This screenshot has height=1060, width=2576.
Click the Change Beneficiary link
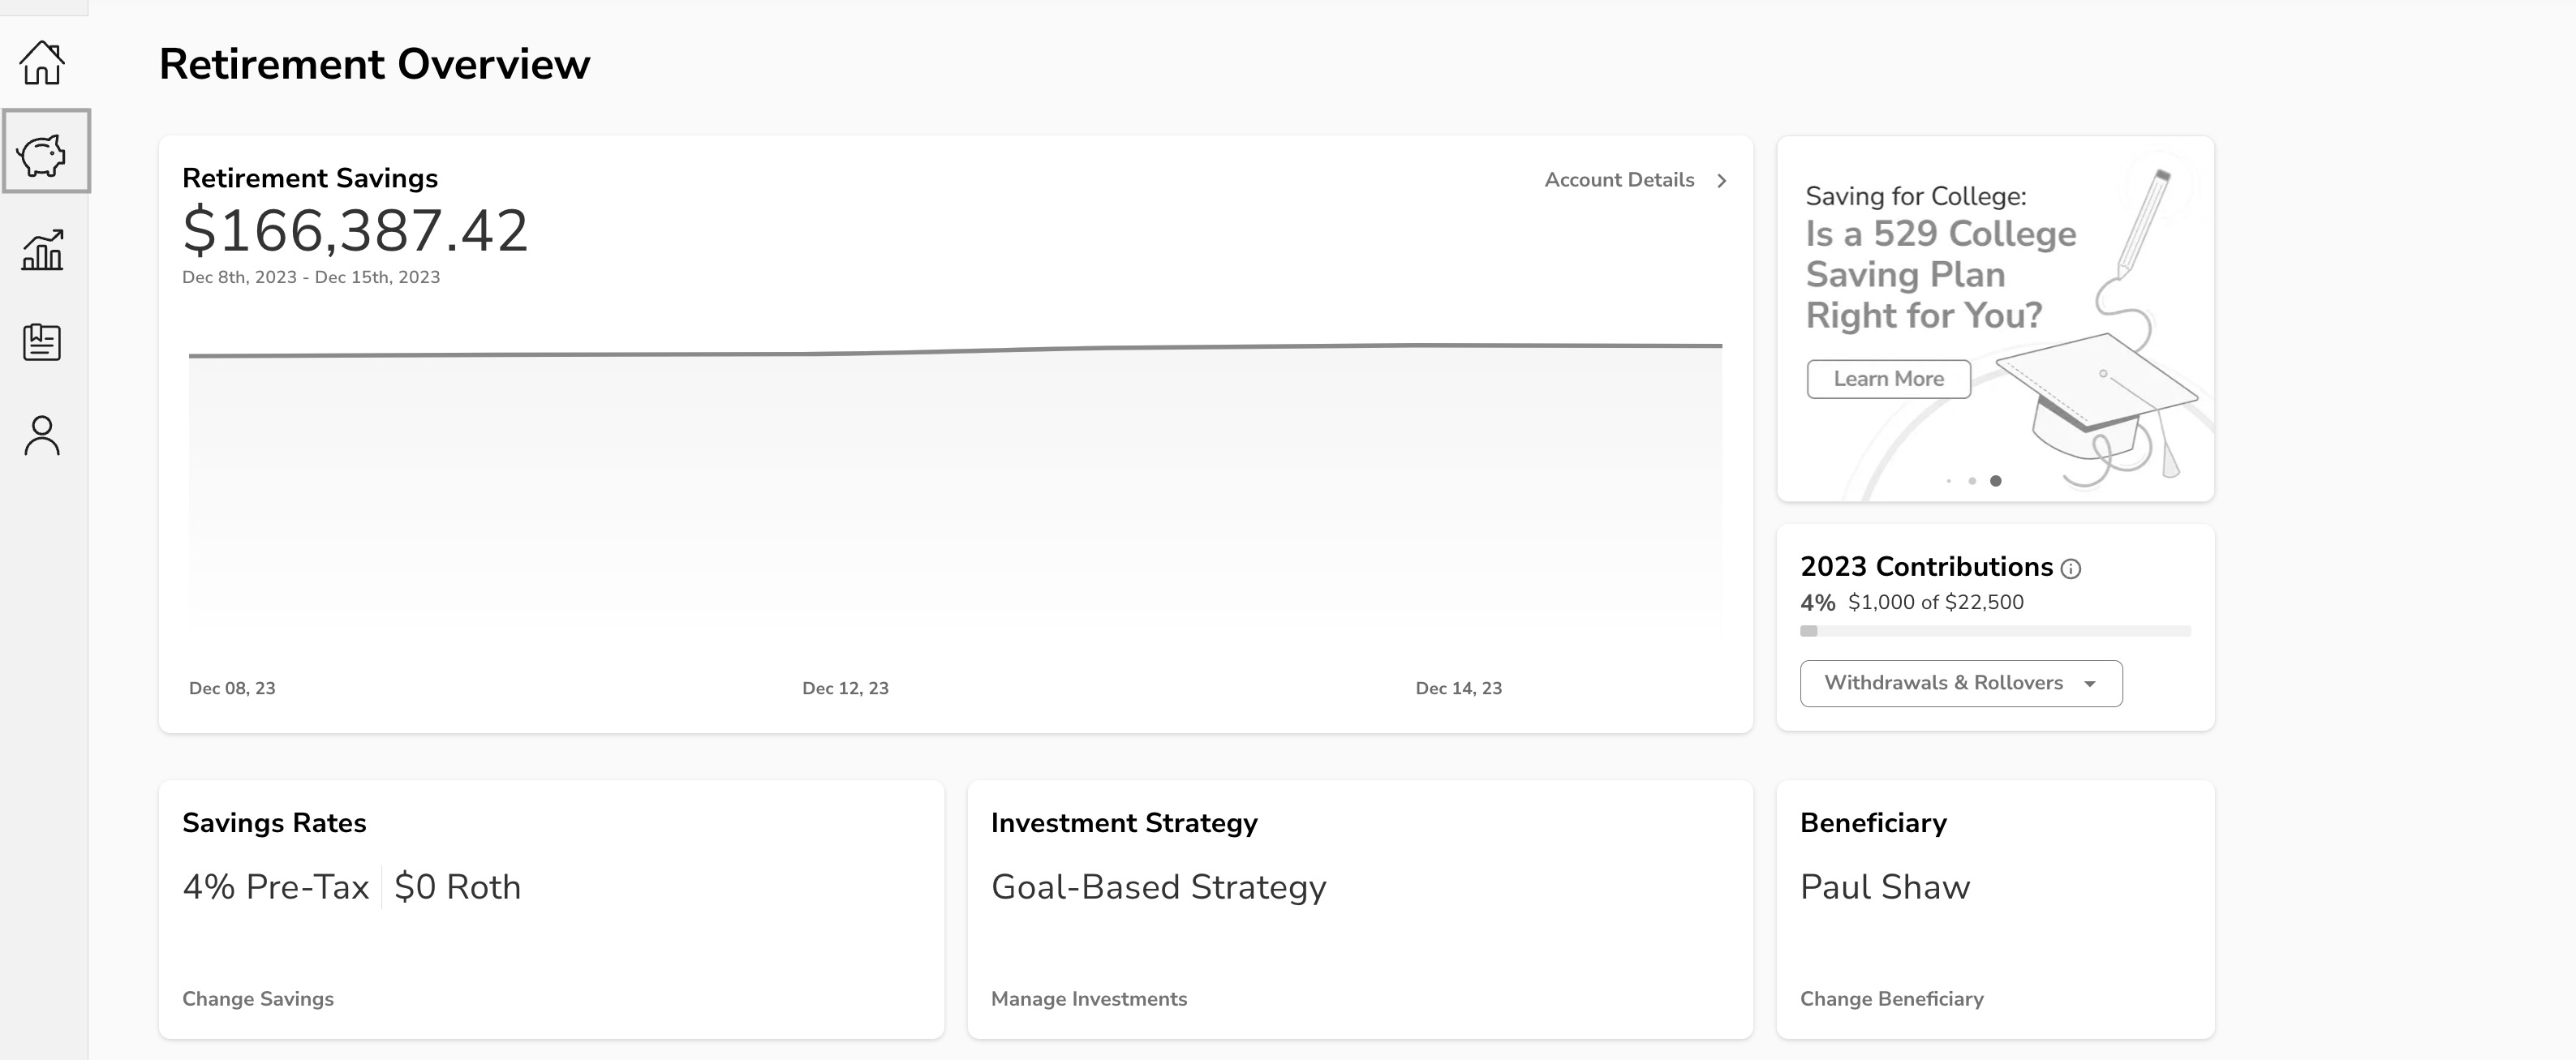coord(1892,999)
